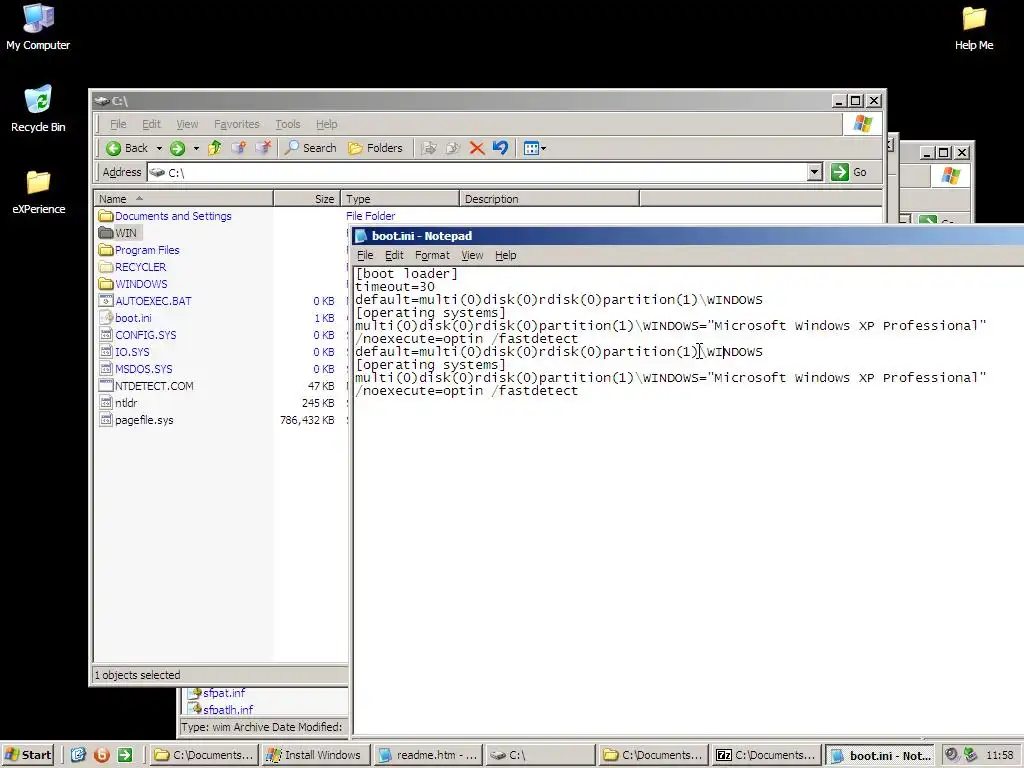The image size is (1024, 768).
Task: Click the blue Undo icon
Action: (501, 148)
